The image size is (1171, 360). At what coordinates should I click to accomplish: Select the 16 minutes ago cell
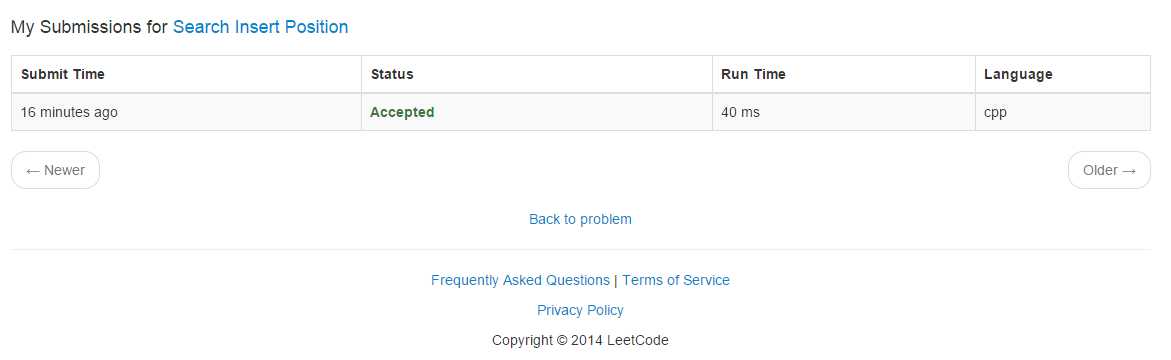point(186,112)
